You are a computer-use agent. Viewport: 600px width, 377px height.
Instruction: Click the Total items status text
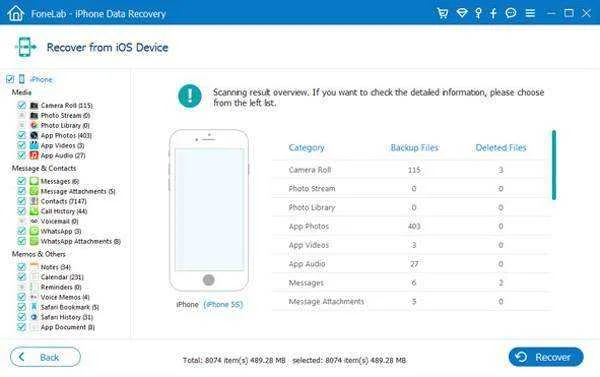(x=234, y=360)
